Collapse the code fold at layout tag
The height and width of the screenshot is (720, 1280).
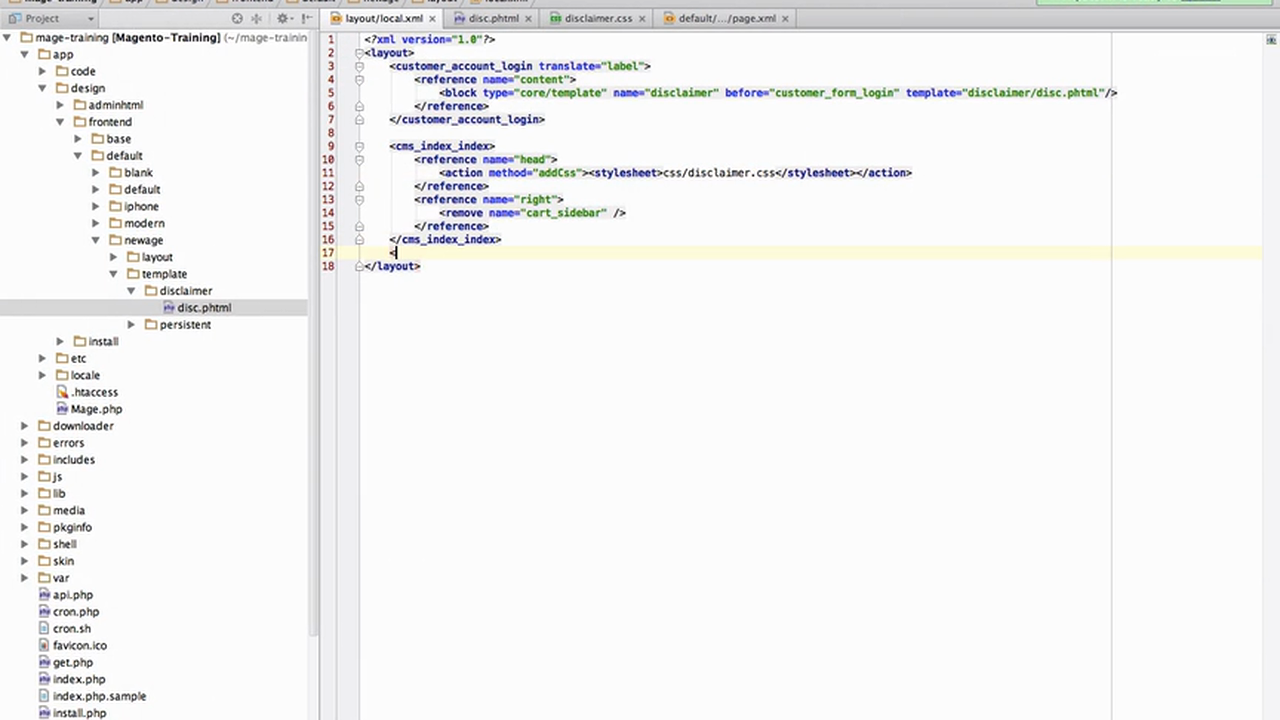pyautogui.click(x=359, y=53)
